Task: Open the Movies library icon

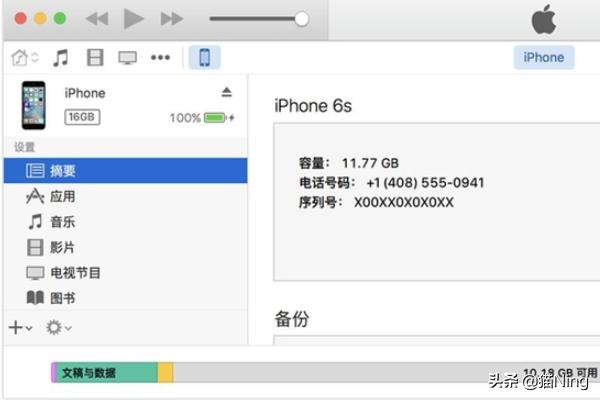Action: point(94,57)
